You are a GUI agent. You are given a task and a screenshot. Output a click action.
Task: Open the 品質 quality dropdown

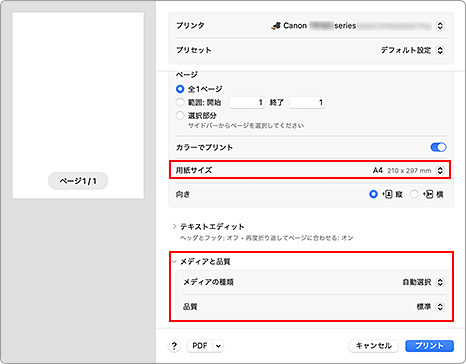click(440, 307)
